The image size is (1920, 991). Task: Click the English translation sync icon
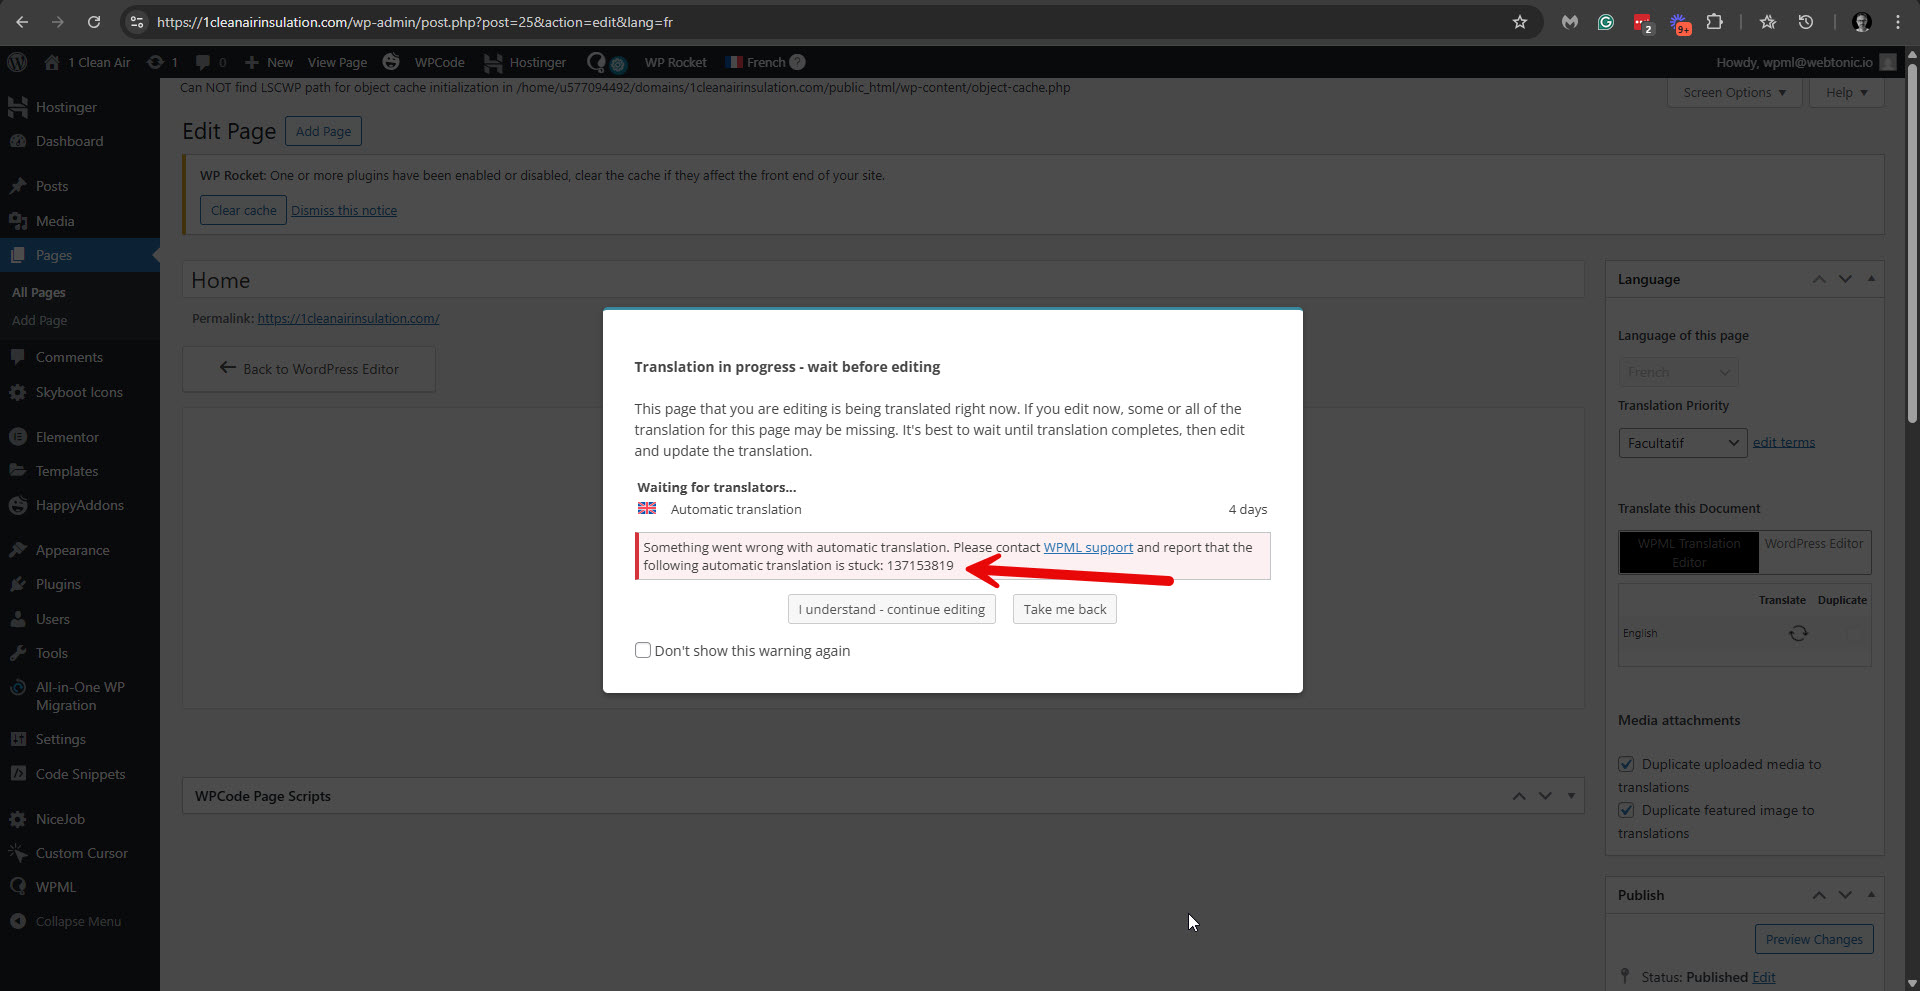(x=1798, y=633)
